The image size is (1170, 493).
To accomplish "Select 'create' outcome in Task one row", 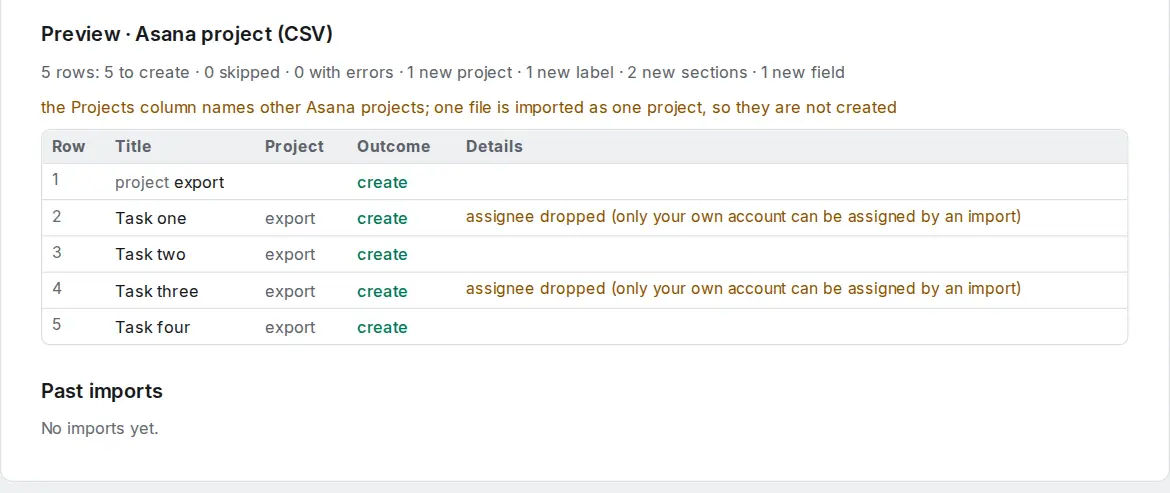I will 382,219.
